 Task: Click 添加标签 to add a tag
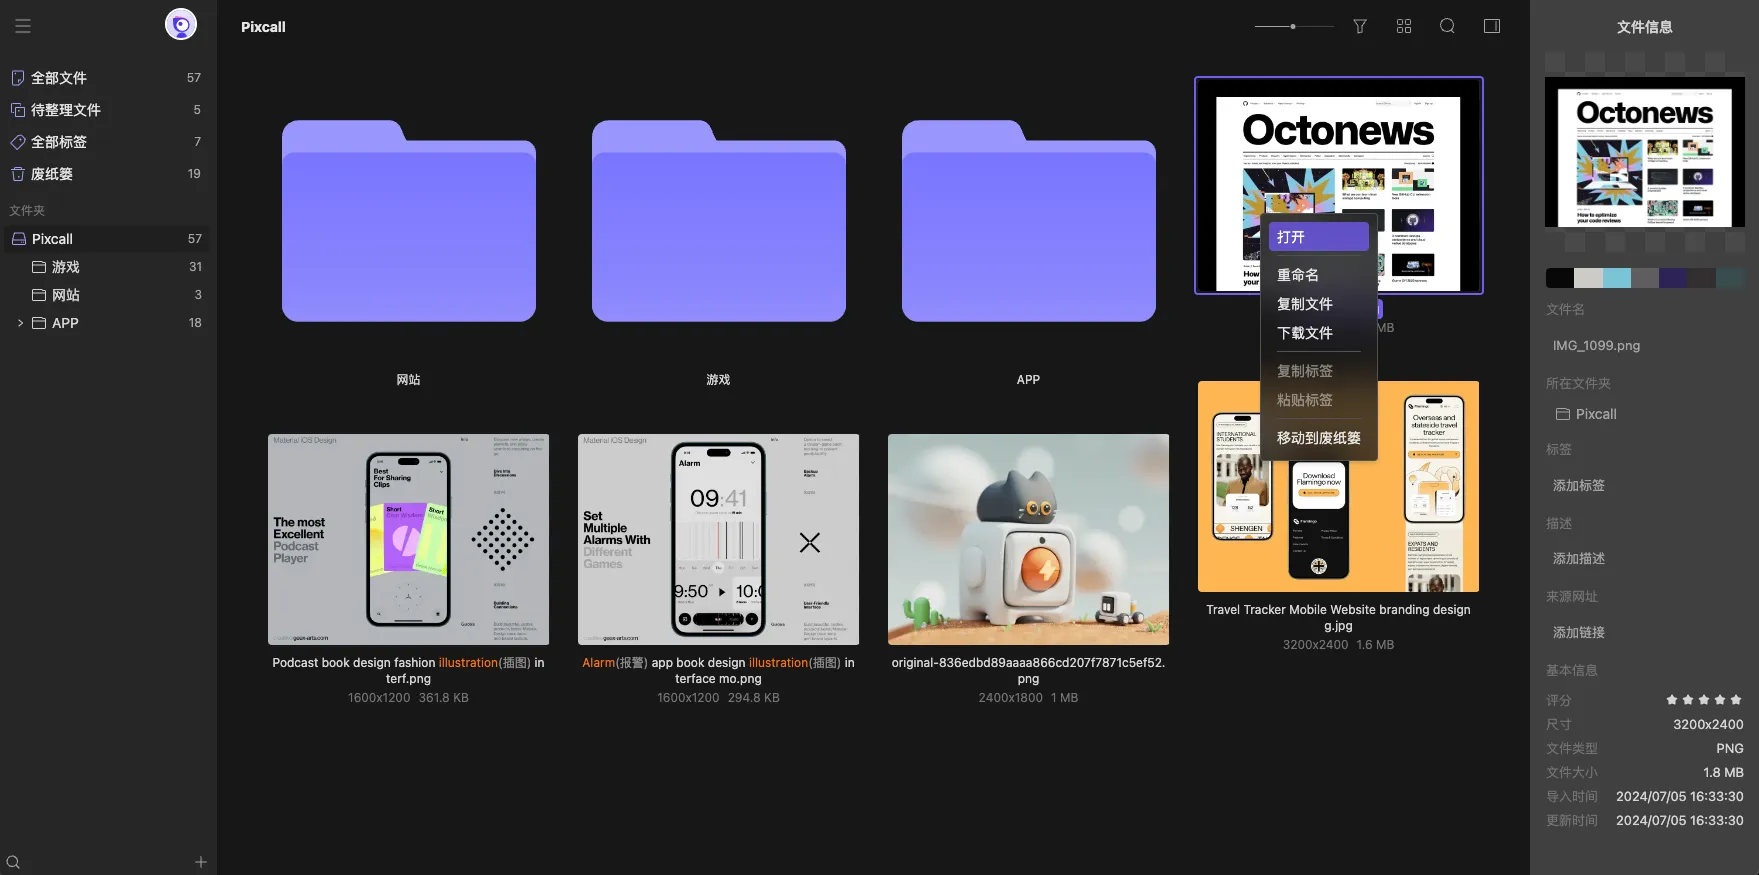click(1578, 485)
